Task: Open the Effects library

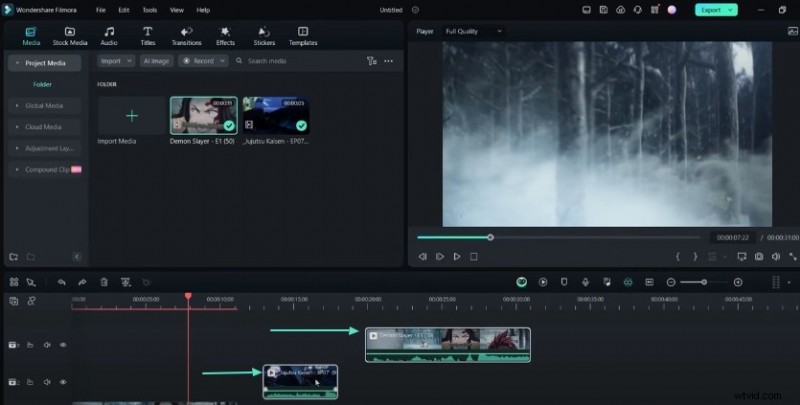Action: click(225, 36)
